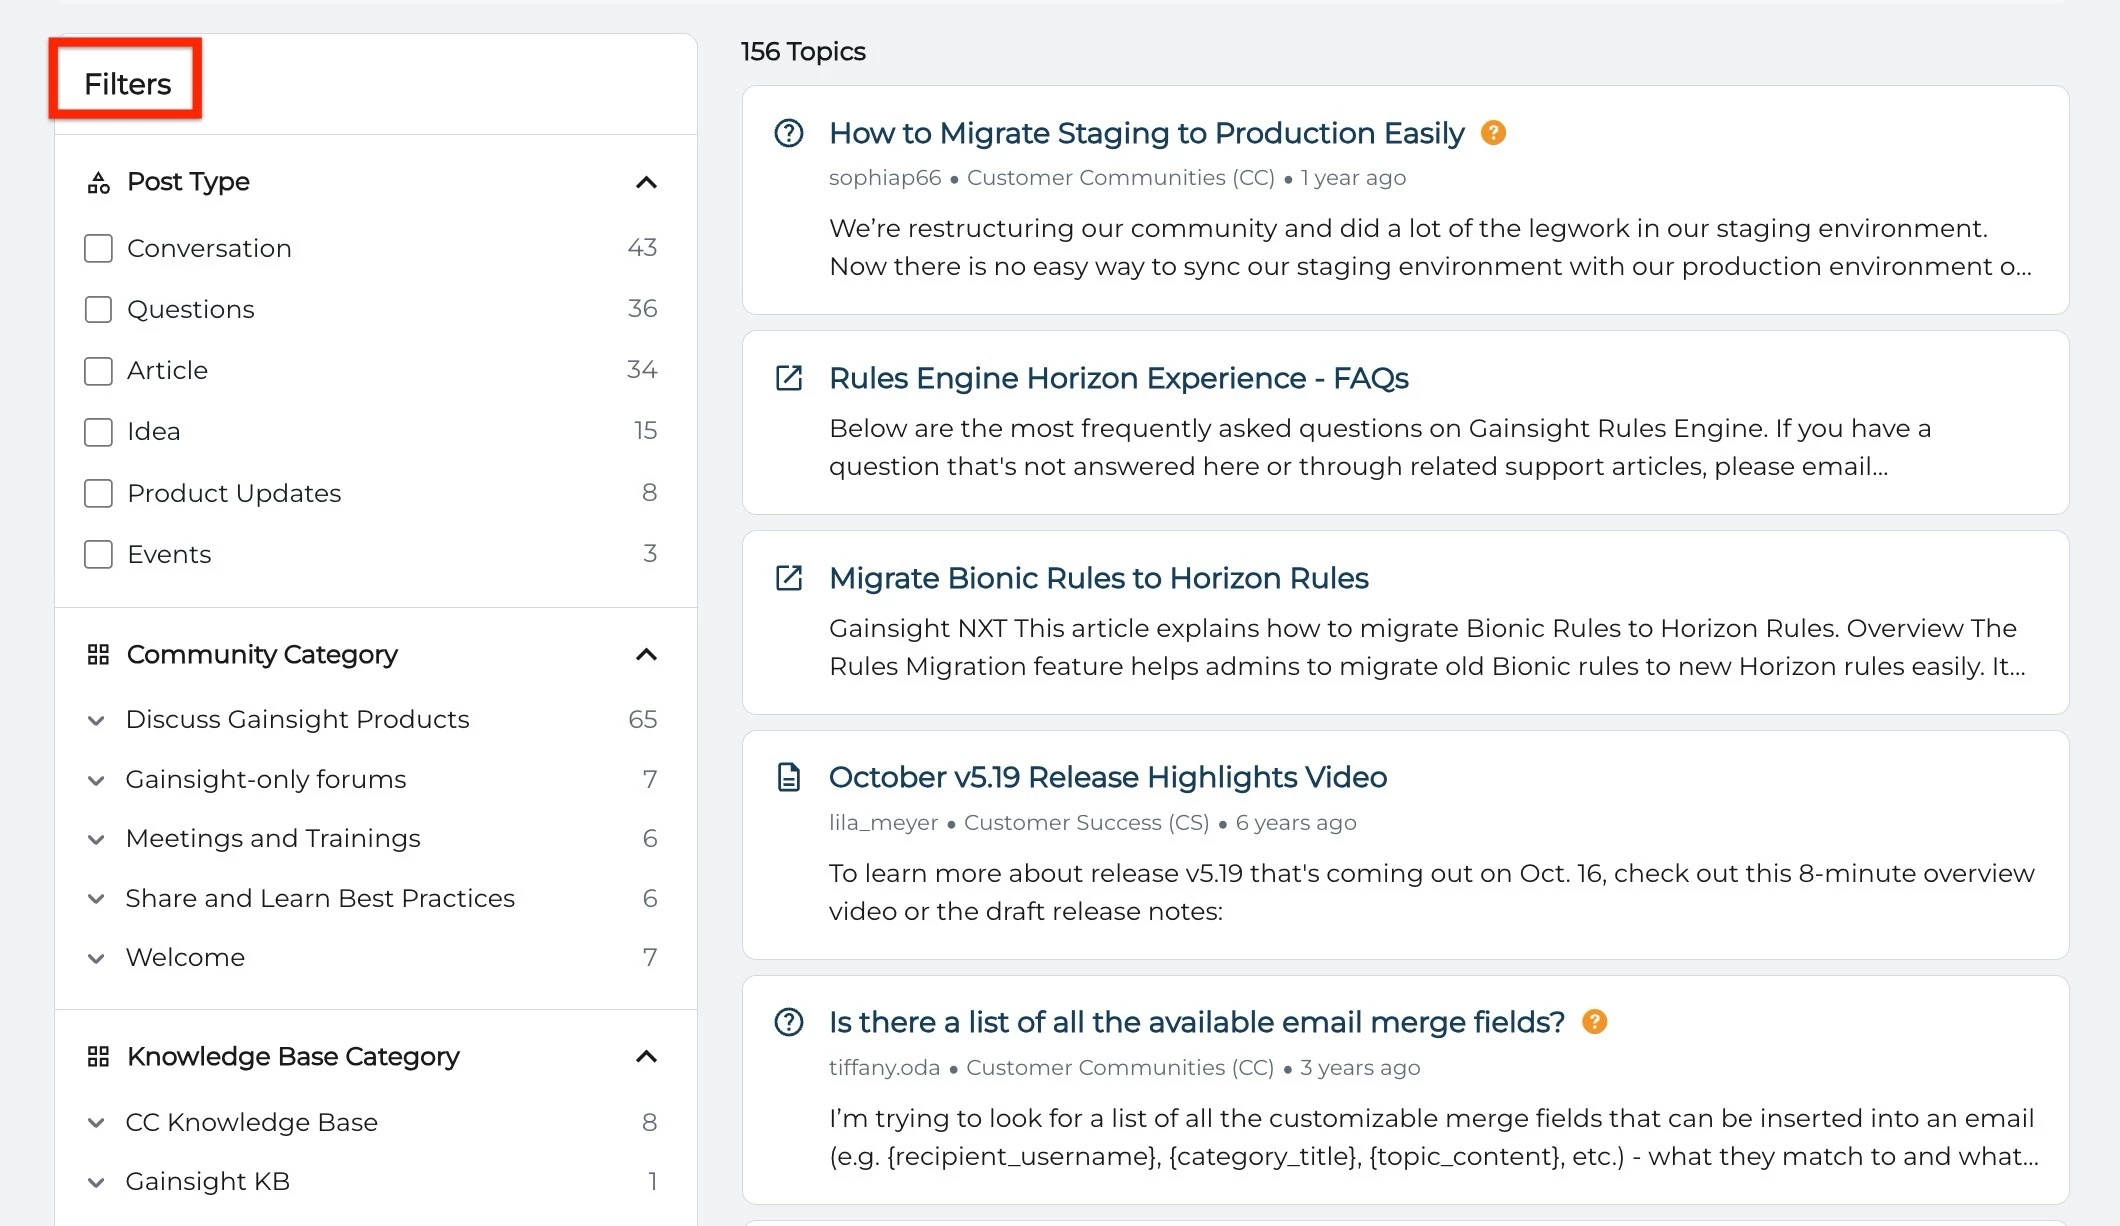This screenshot has height=1226, width=2120.
Task: Open Rules Engine Horizon Experience - FAQs
Action: pos(1118,378)
